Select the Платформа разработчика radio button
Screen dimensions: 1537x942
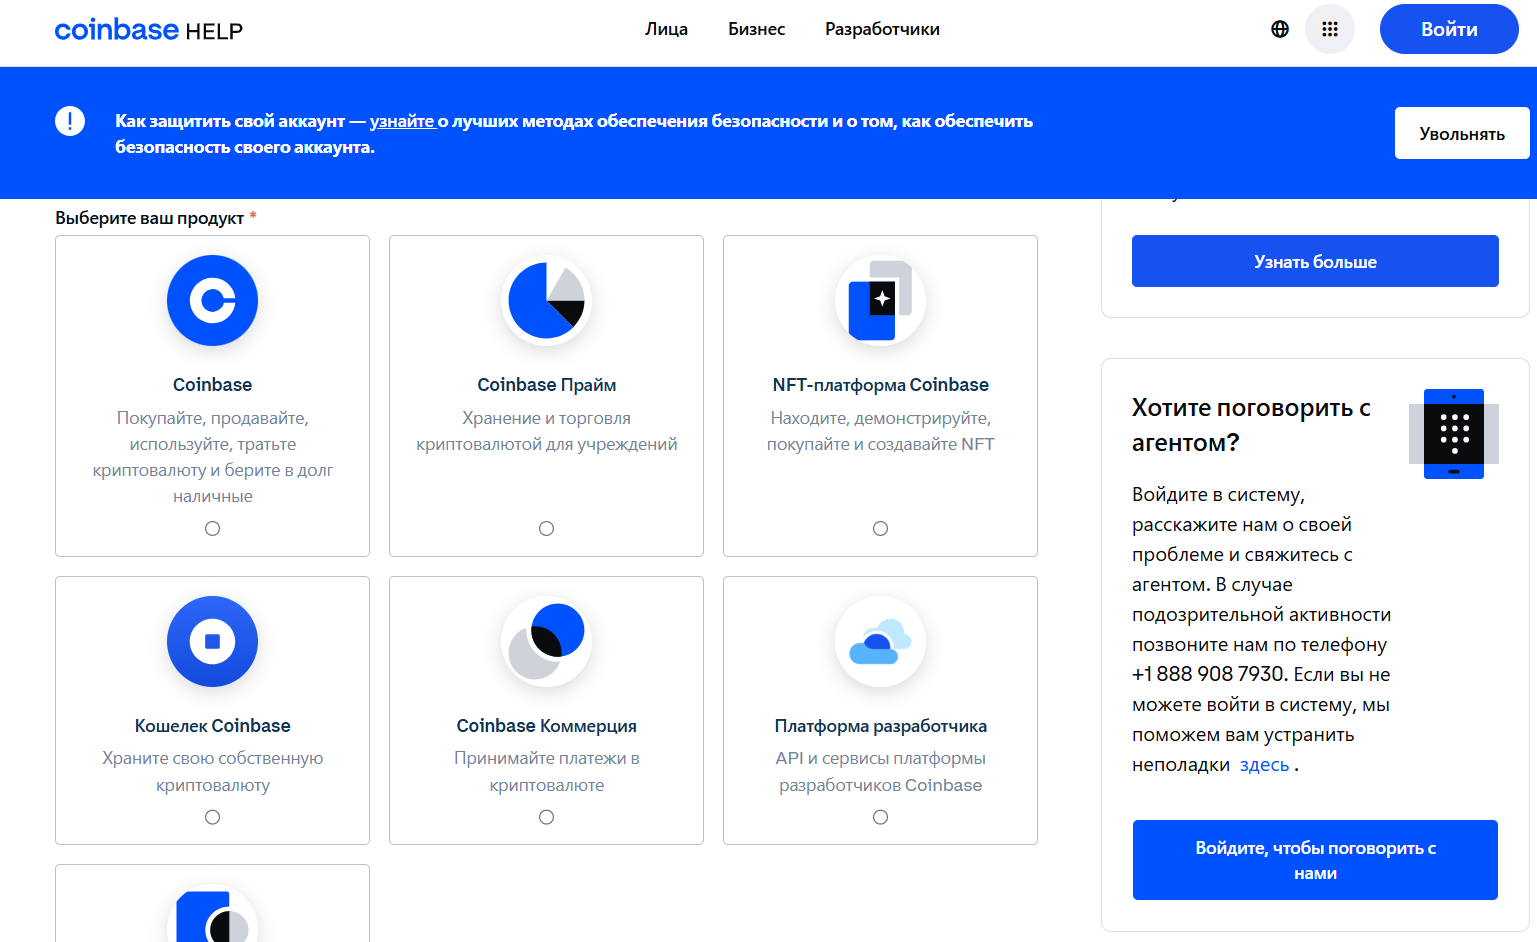[880, 817]
